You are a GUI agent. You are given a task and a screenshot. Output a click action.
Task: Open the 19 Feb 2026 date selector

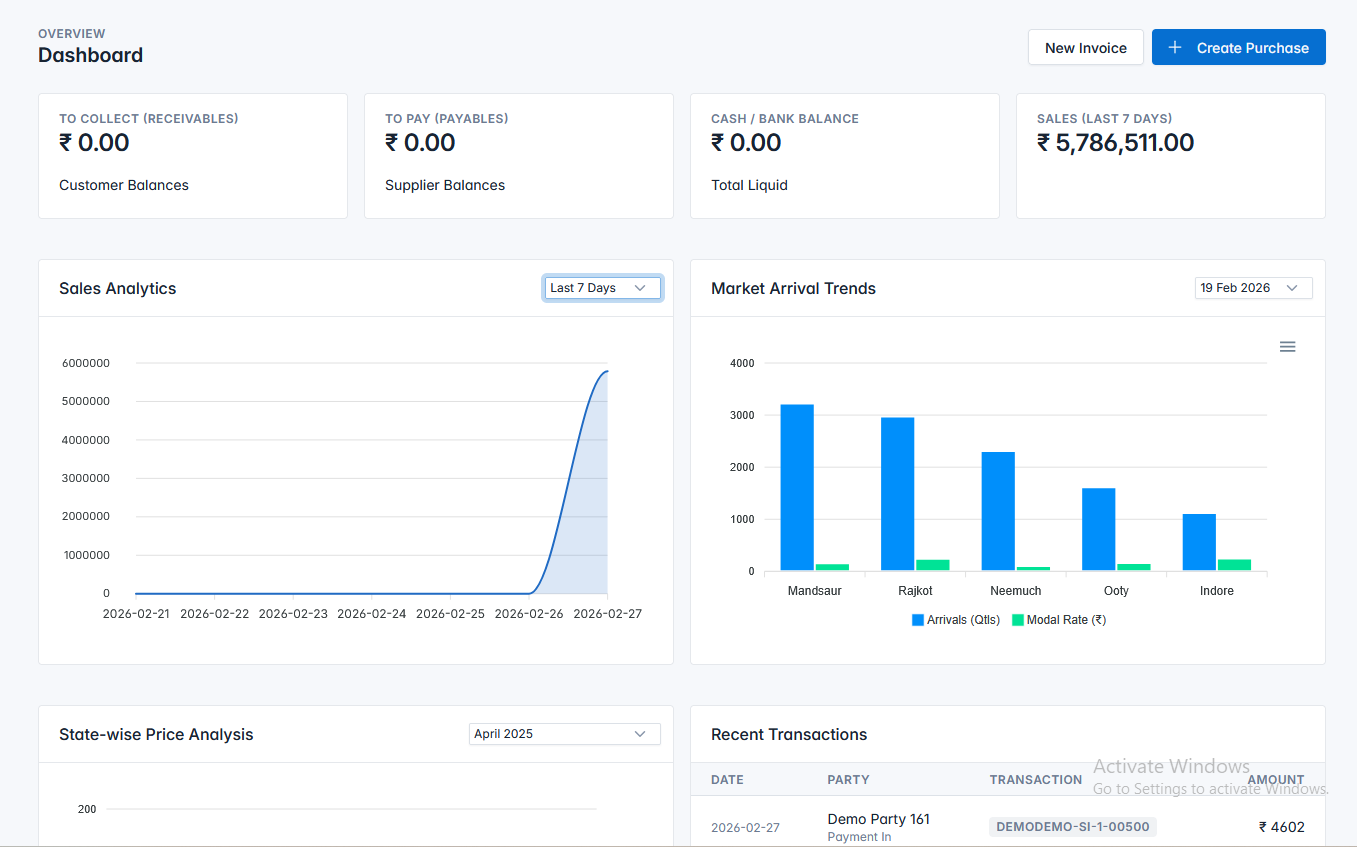point(1253,287)
